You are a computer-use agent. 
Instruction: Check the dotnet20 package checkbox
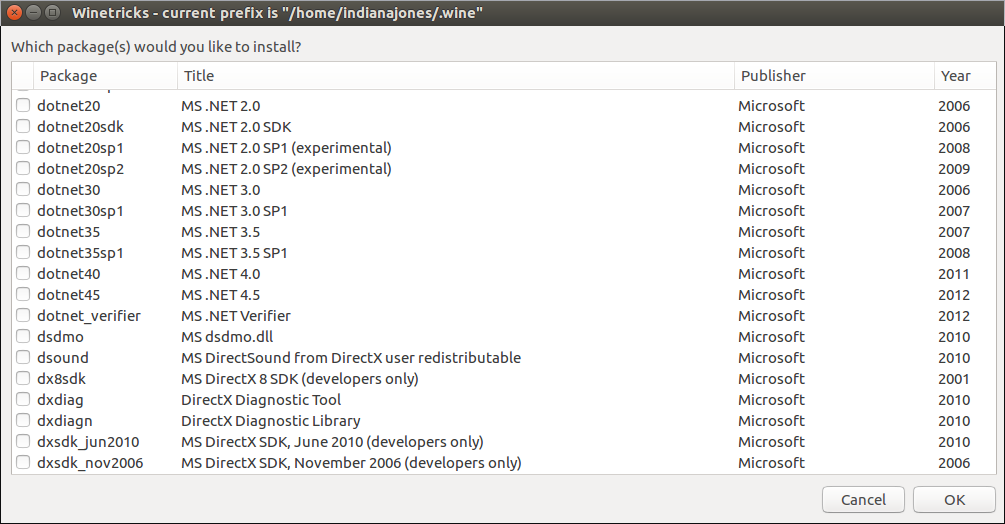point(23,105)
